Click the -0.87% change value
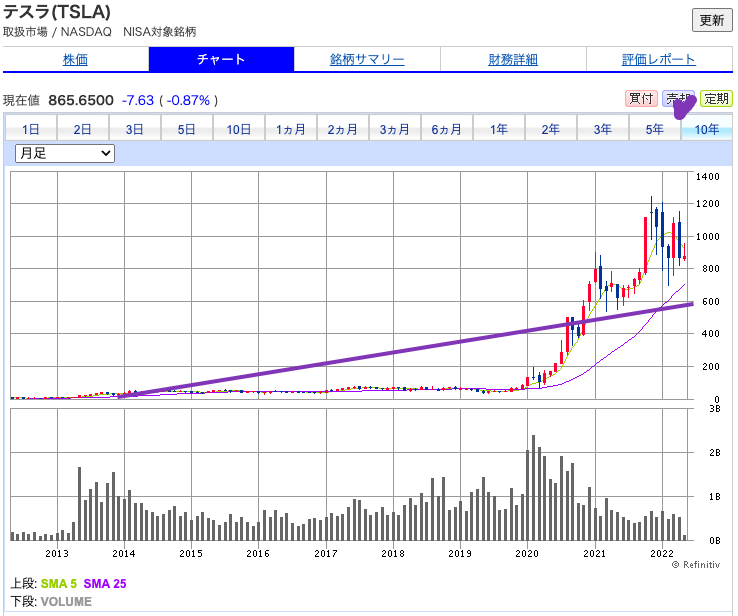Screen dimensions: 738x616 [188, 100]
